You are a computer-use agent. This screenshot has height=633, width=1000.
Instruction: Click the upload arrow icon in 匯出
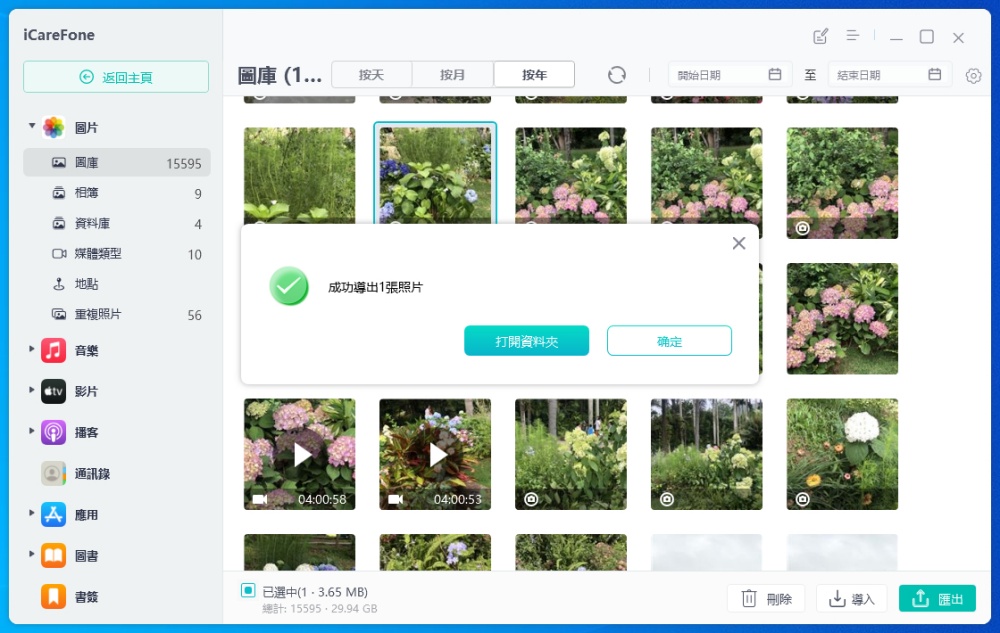[x=920, y=598]
